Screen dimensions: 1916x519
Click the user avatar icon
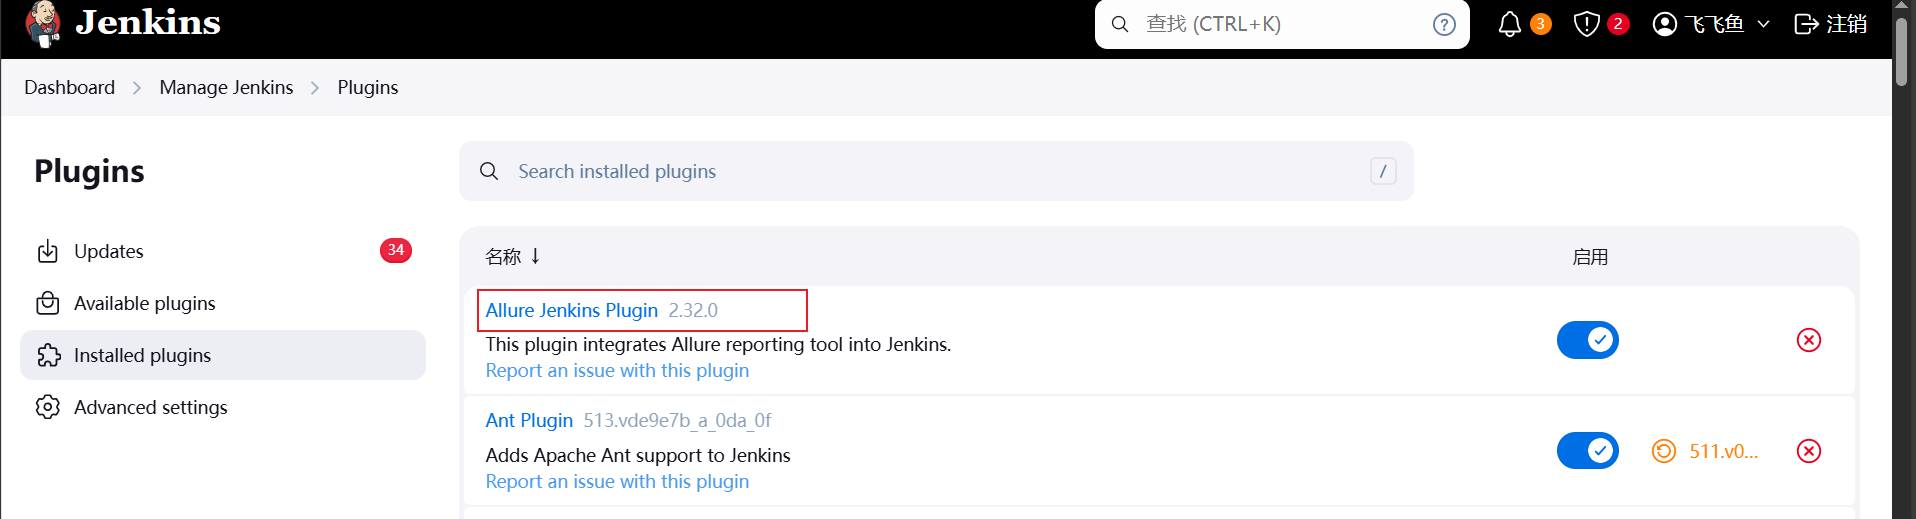click(1665, 24)
